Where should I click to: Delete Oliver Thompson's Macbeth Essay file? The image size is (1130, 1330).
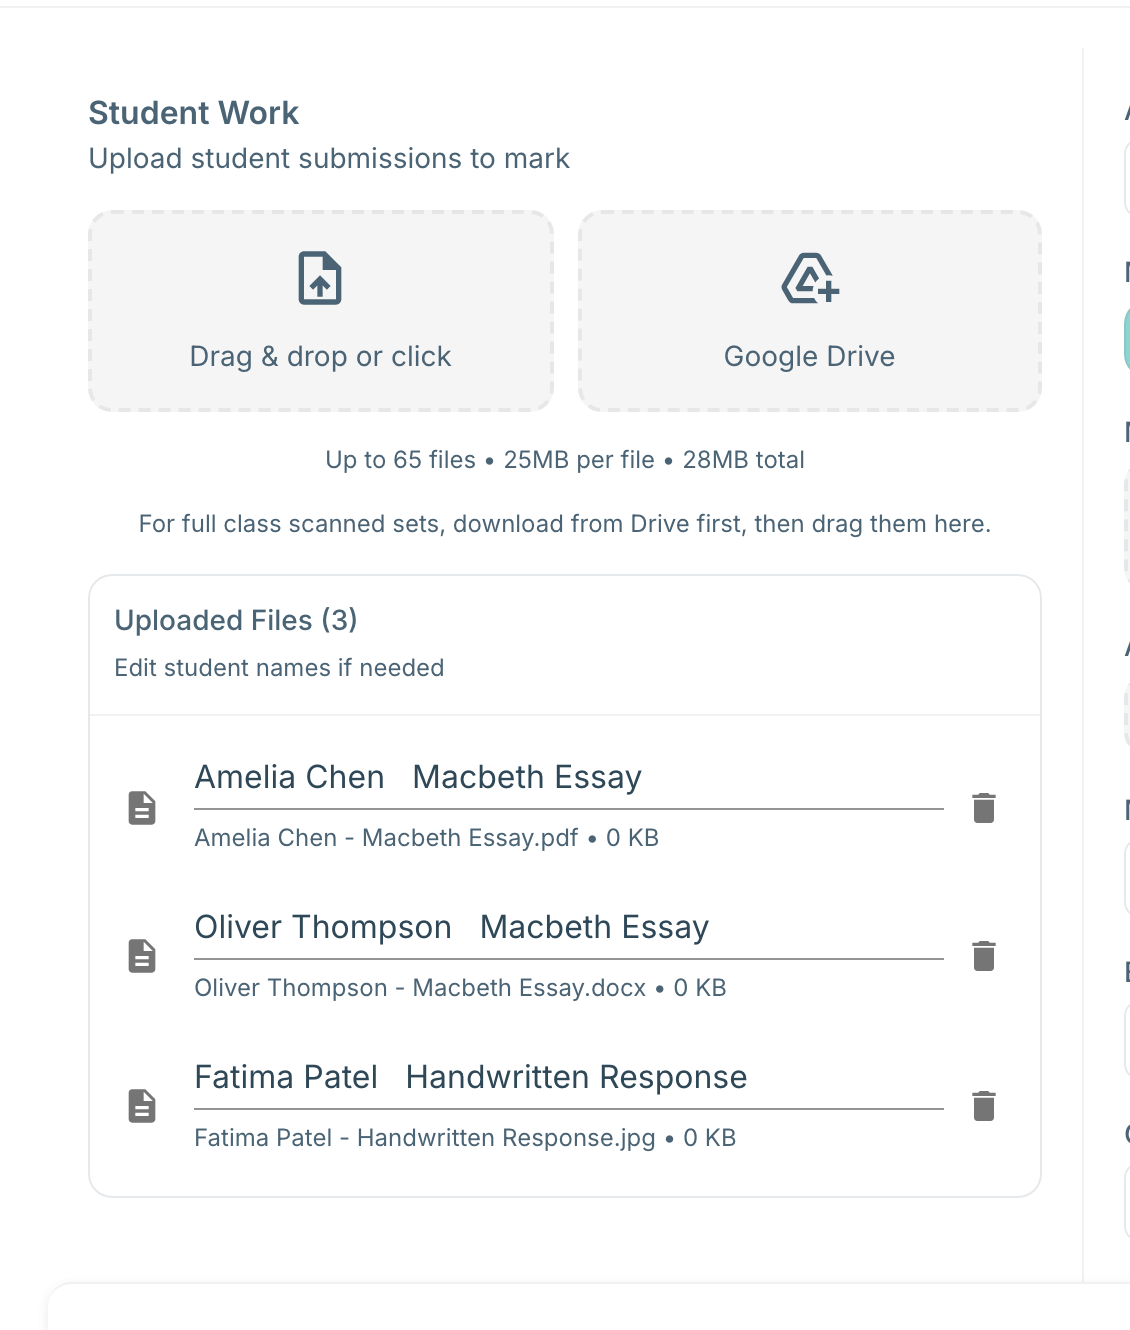pyautogui.click(x=984, y=956)
